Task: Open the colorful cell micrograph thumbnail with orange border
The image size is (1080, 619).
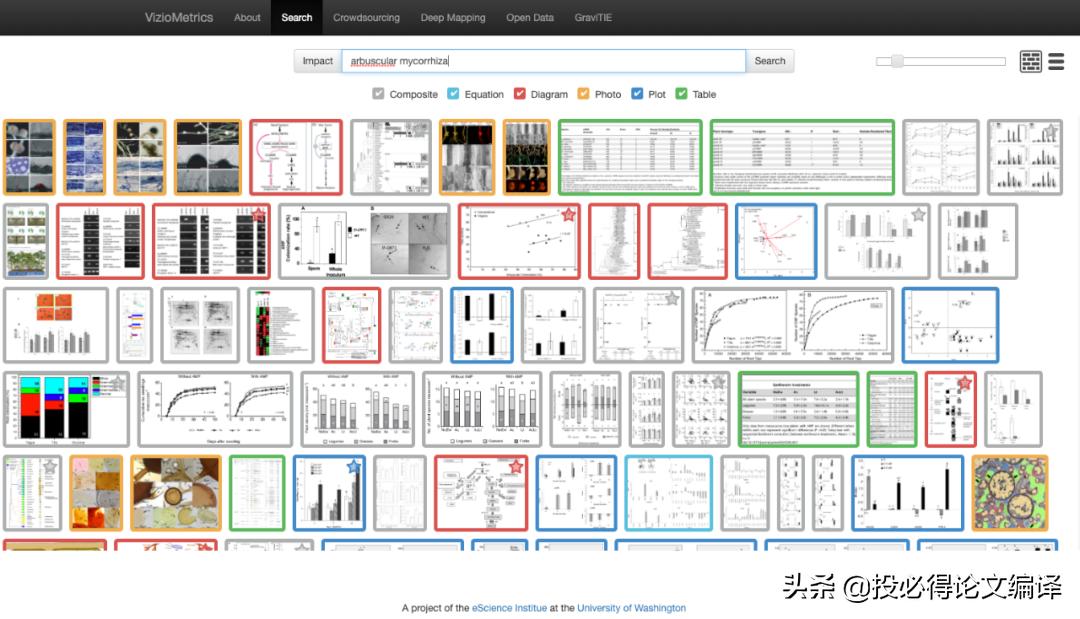Action: 1010,493
